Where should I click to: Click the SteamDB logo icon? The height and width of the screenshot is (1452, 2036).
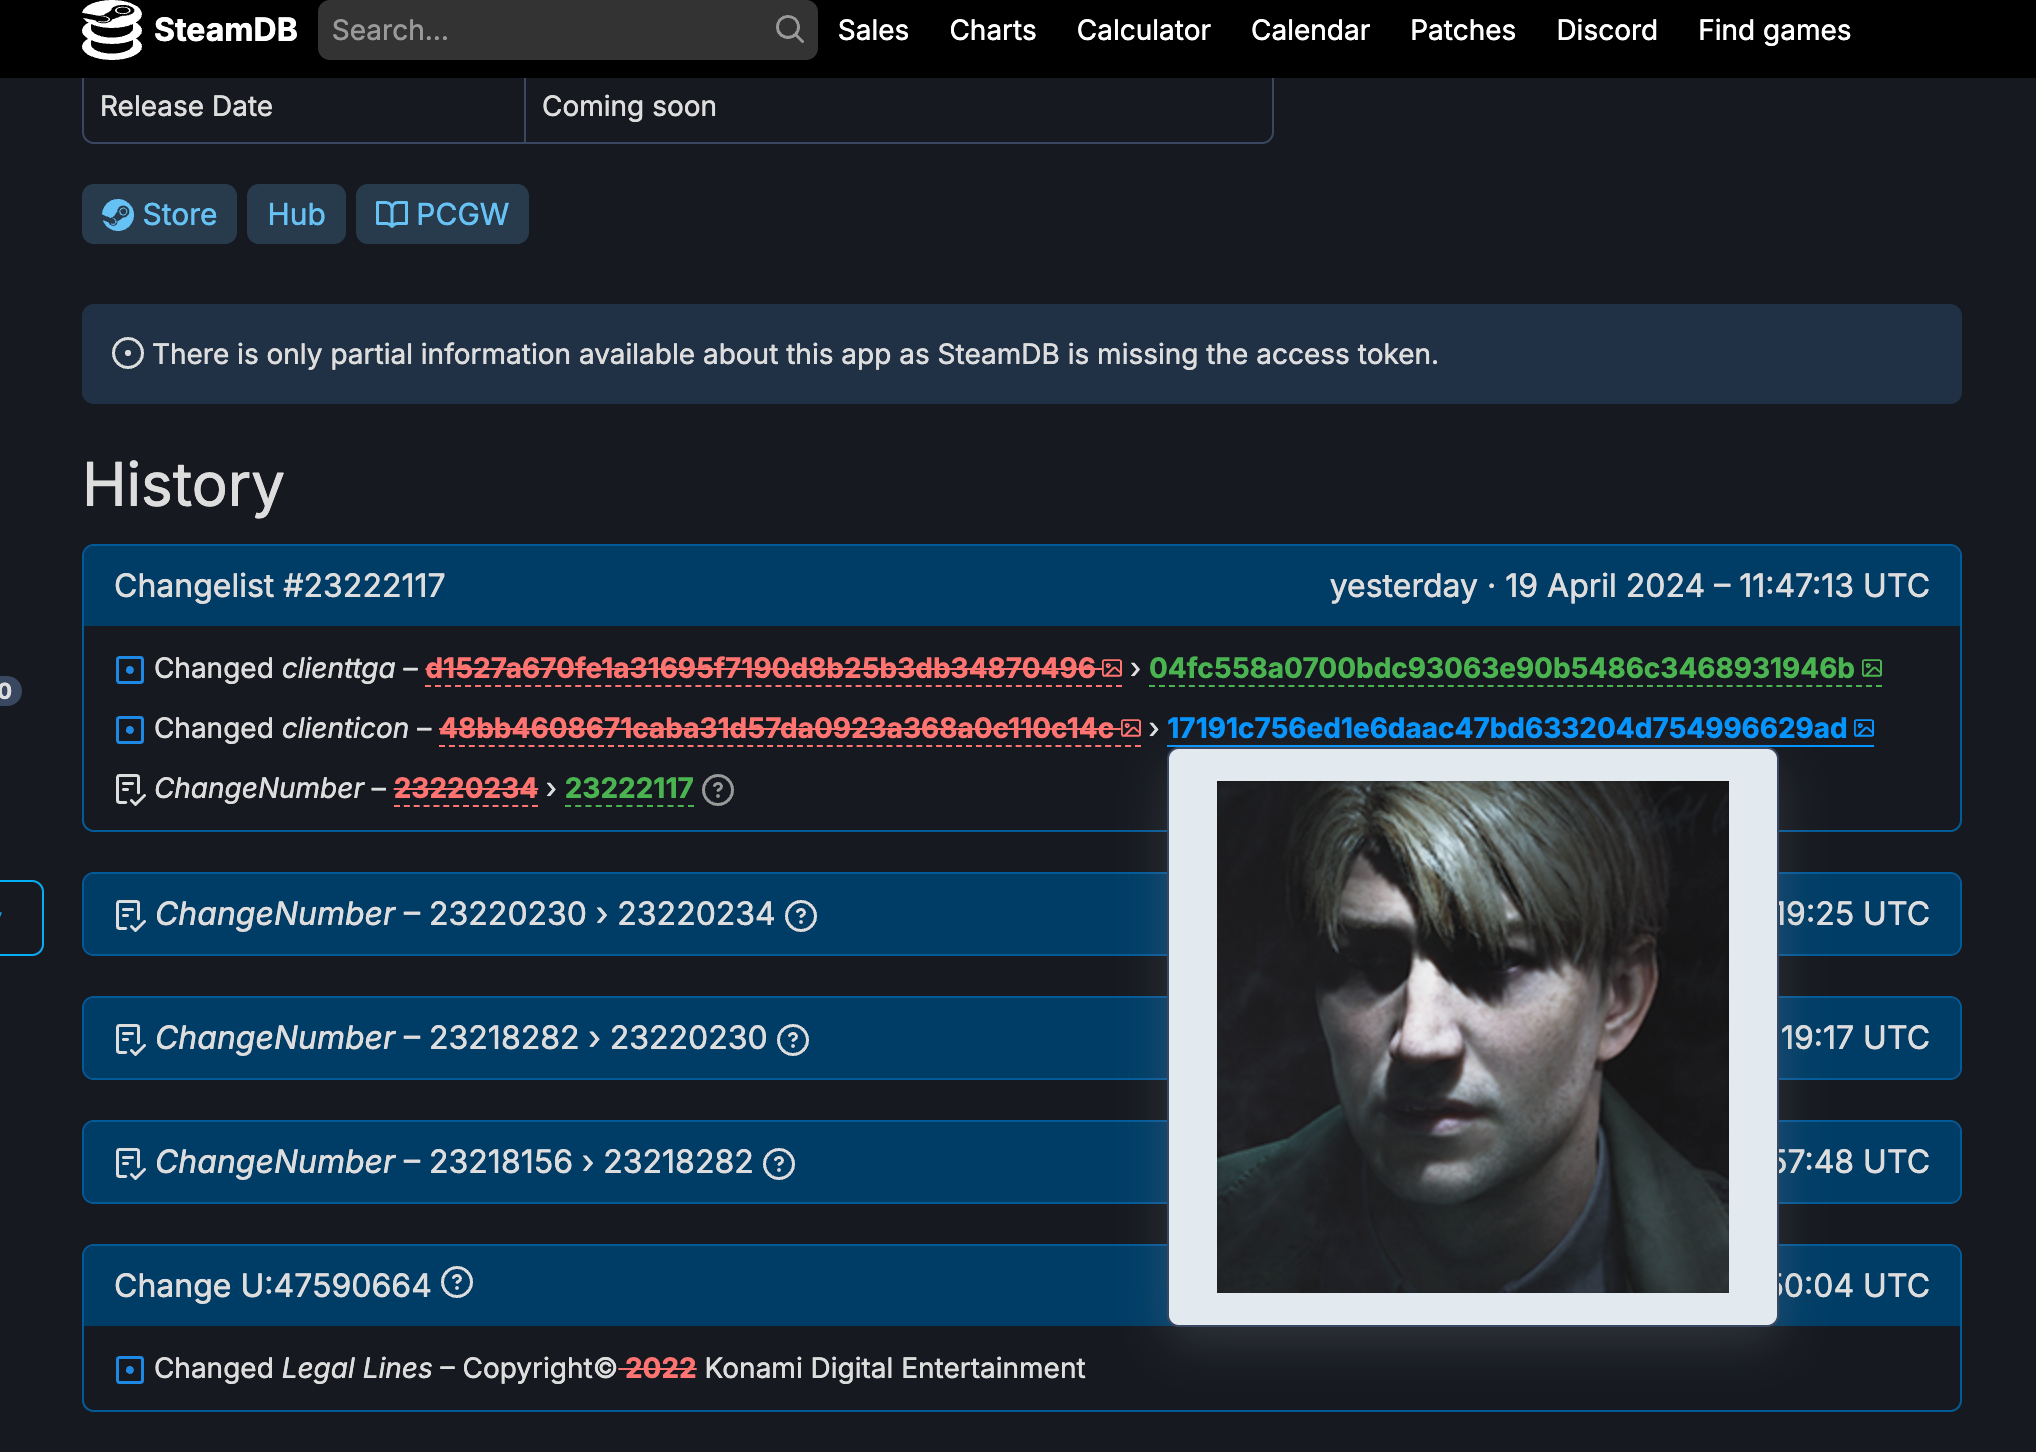click(x=113, y=30)
